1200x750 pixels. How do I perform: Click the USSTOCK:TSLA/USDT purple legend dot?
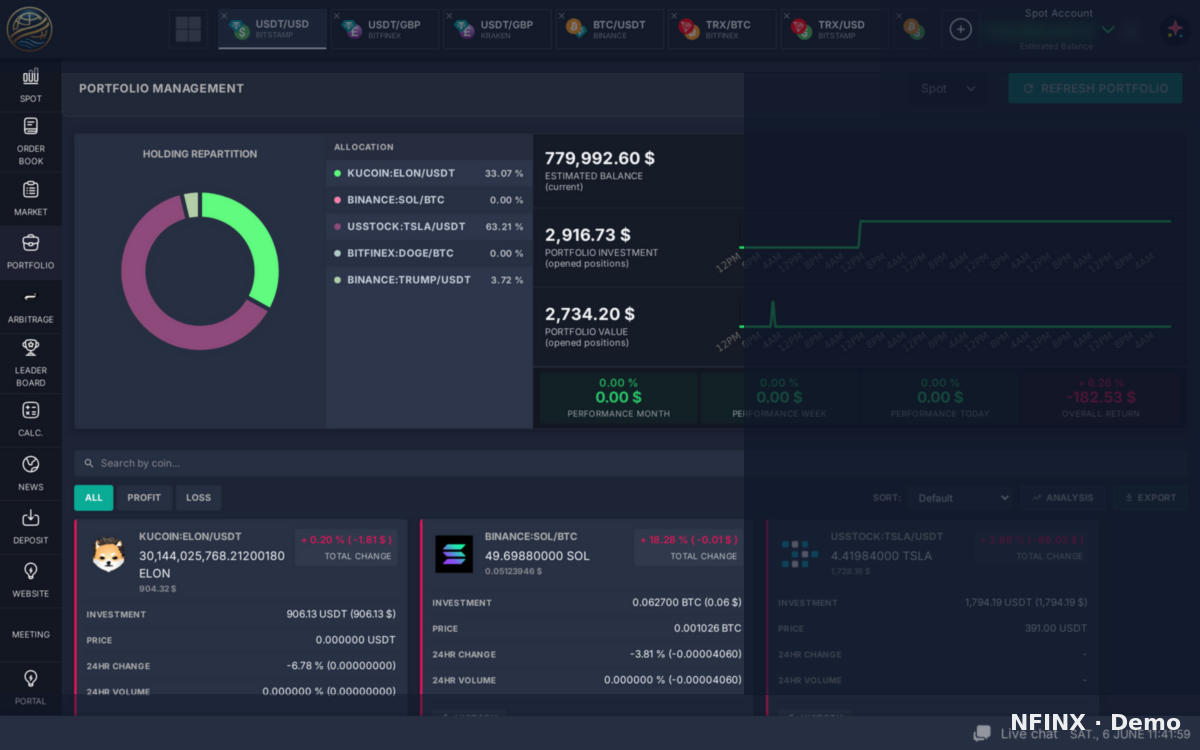pos(338,227)
